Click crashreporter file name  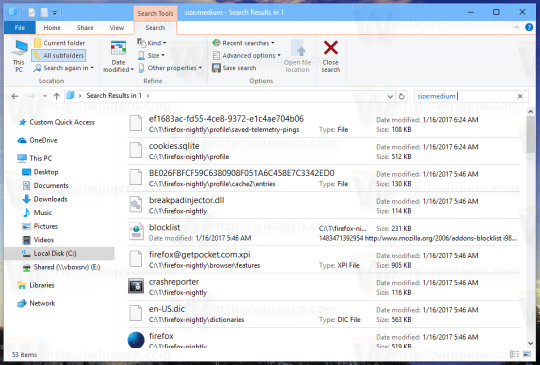[x=174, y=282]
